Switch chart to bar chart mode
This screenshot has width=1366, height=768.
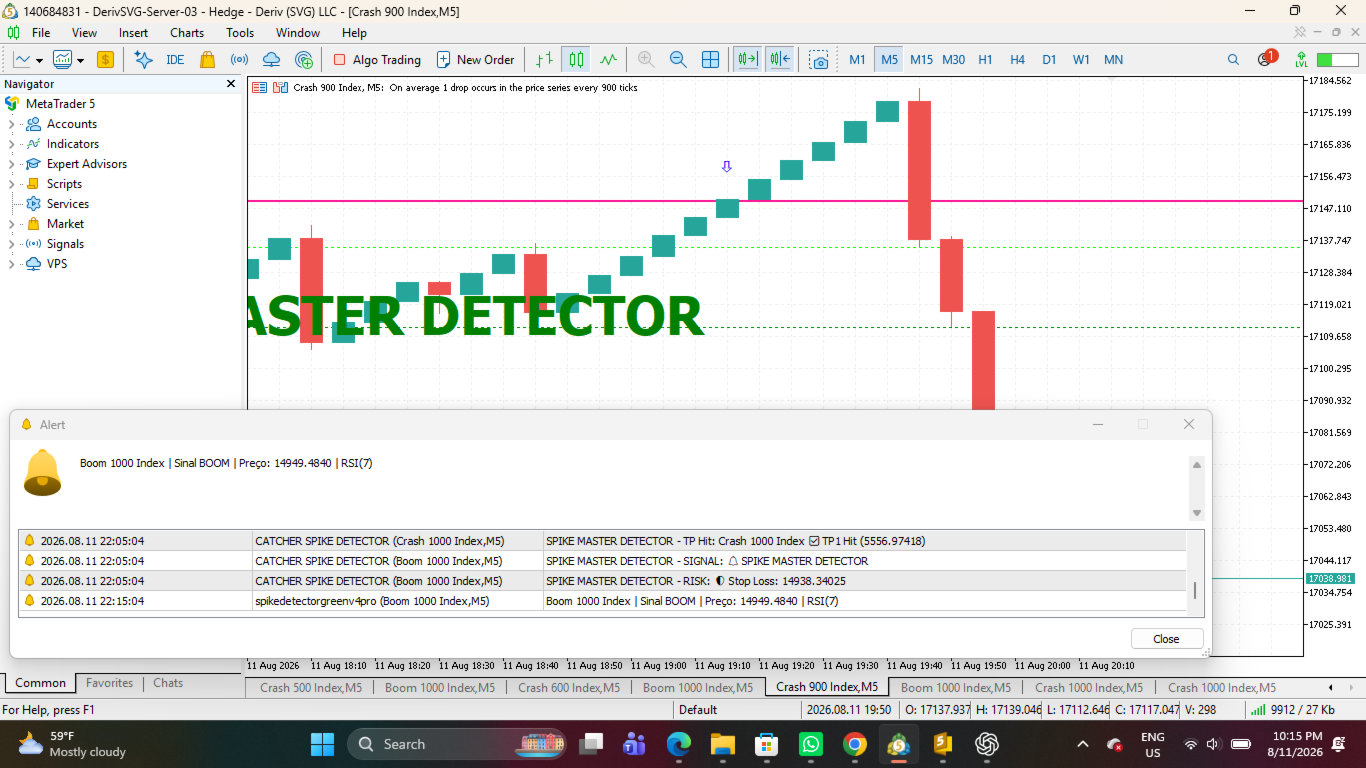click(x=544, y=60)
